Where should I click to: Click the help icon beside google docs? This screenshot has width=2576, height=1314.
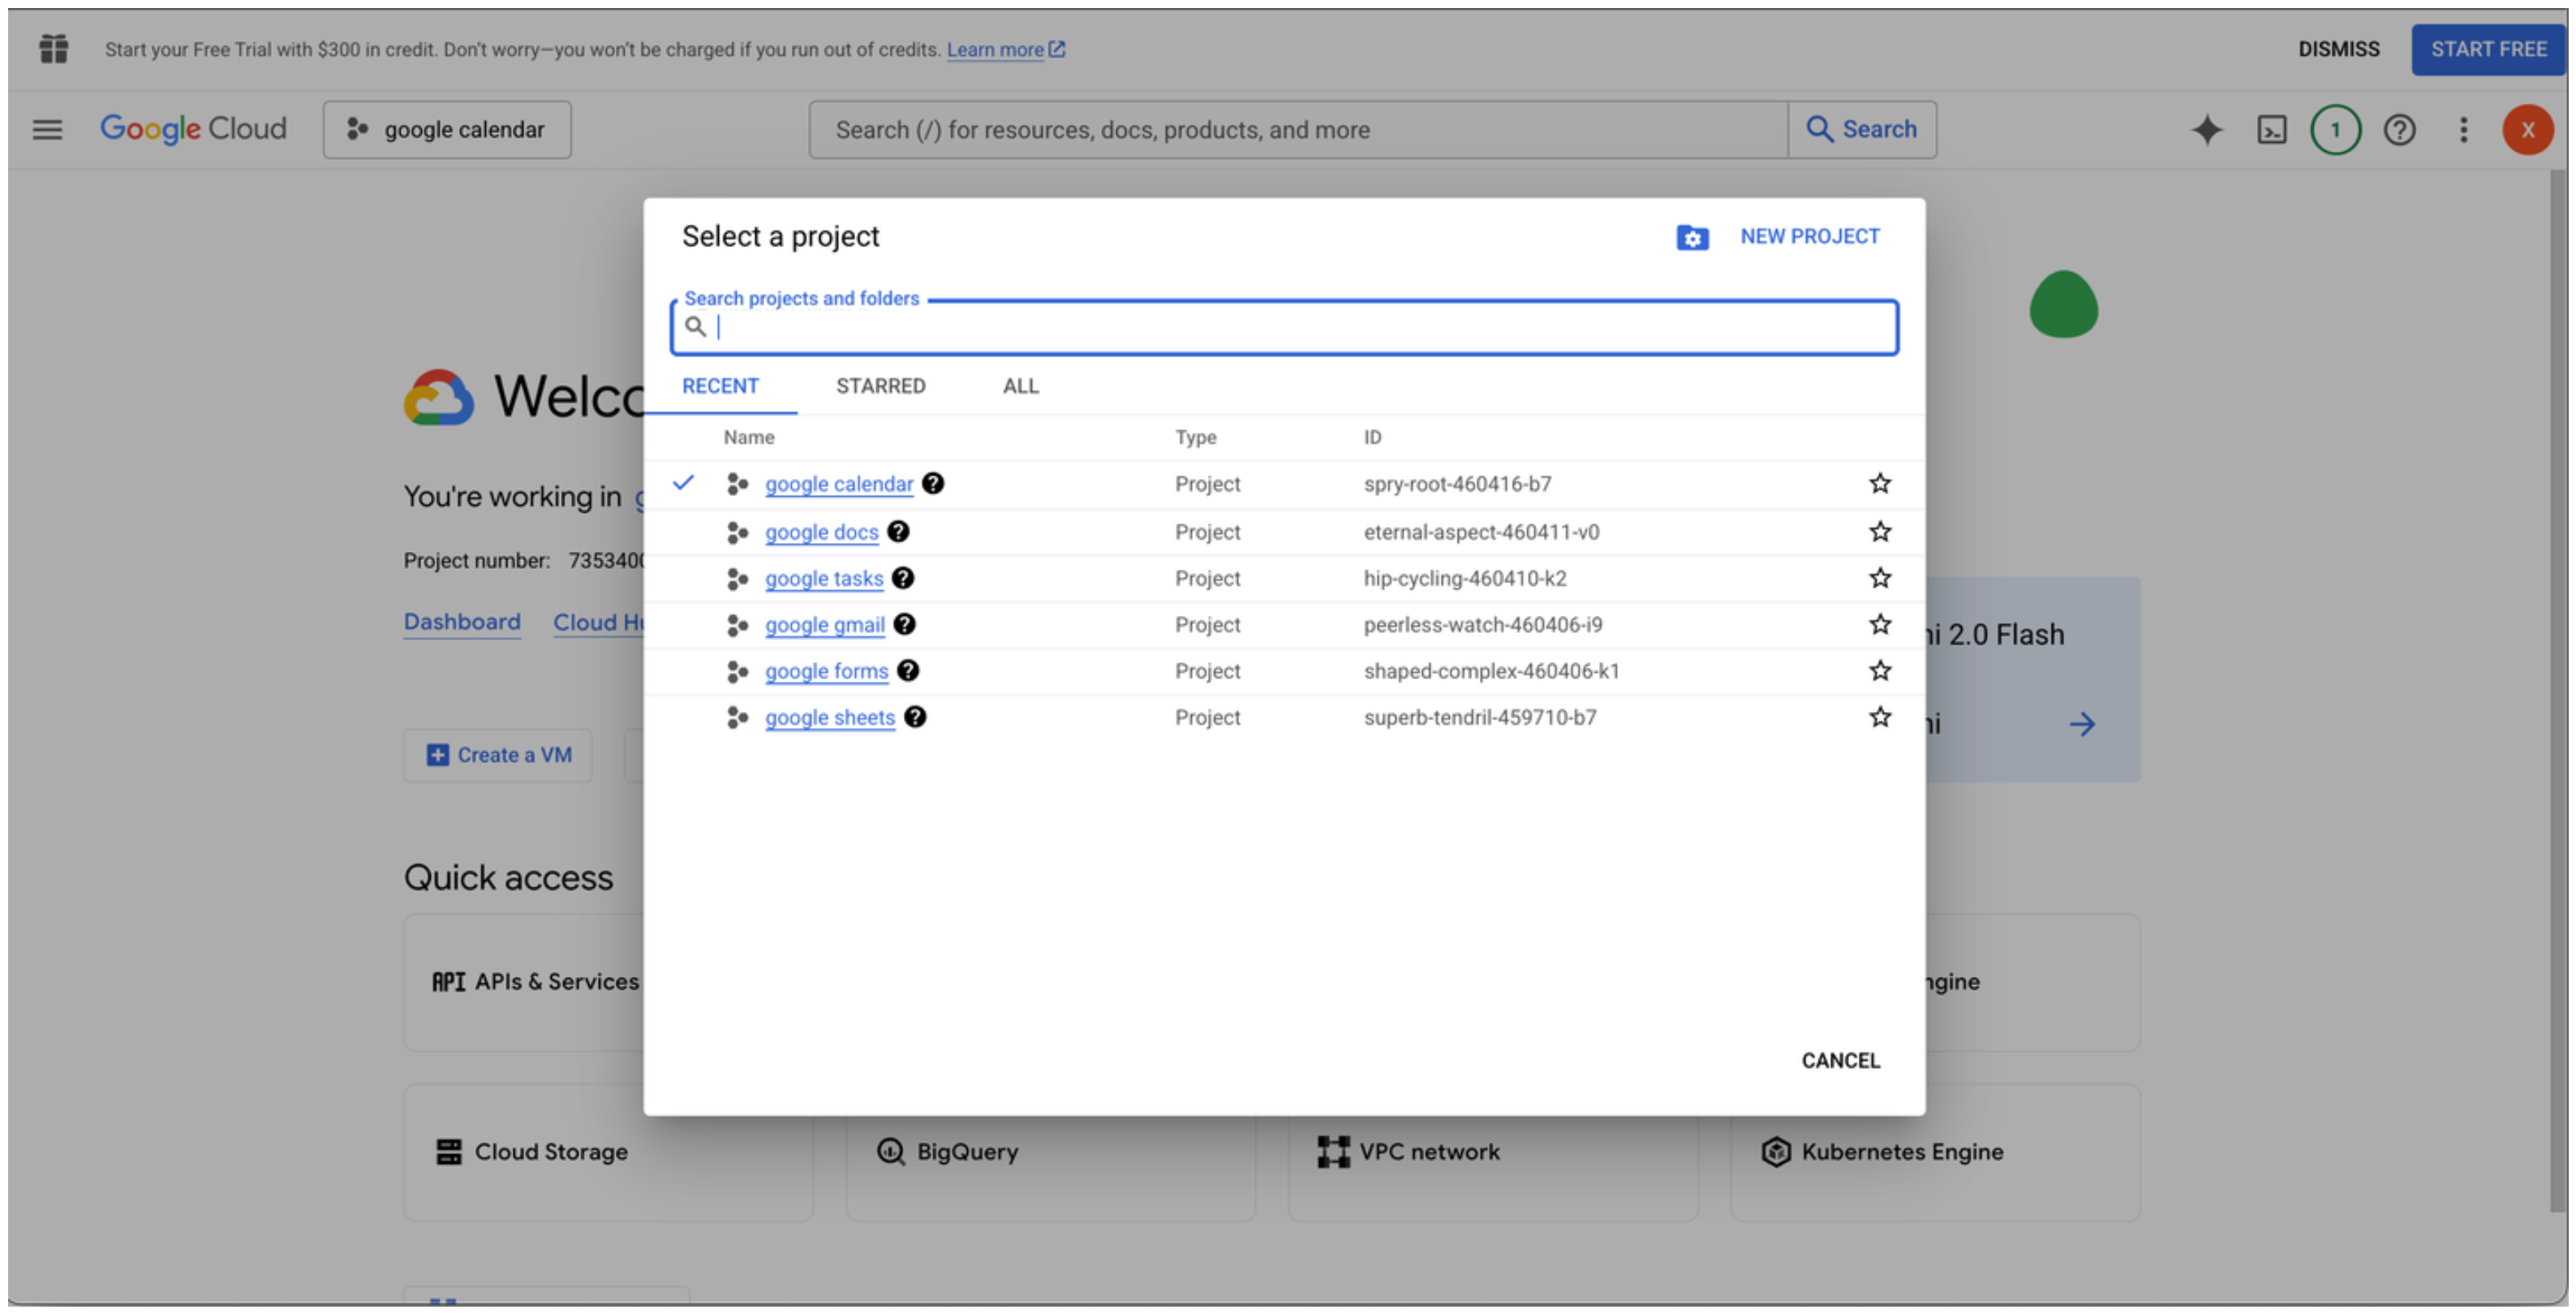pos(898,531)
